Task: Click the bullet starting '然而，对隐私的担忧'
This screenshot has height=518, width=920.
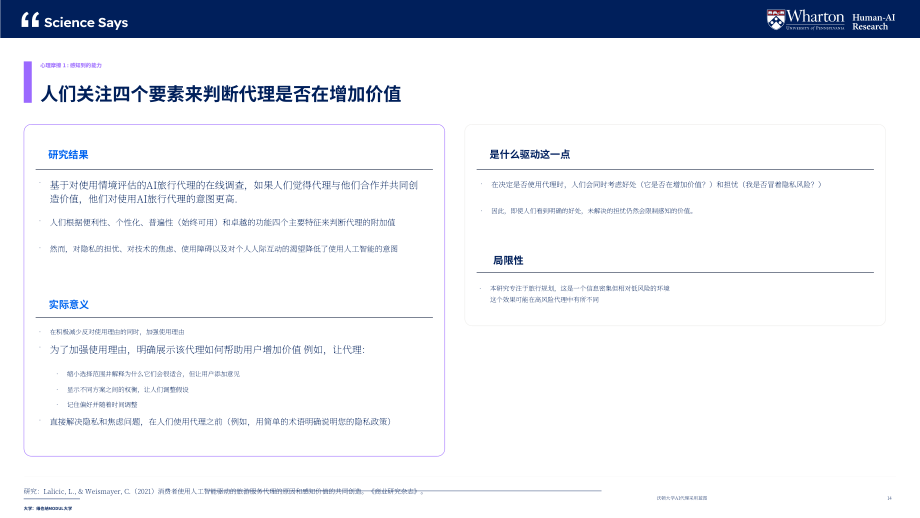Action: click(224, 249)
